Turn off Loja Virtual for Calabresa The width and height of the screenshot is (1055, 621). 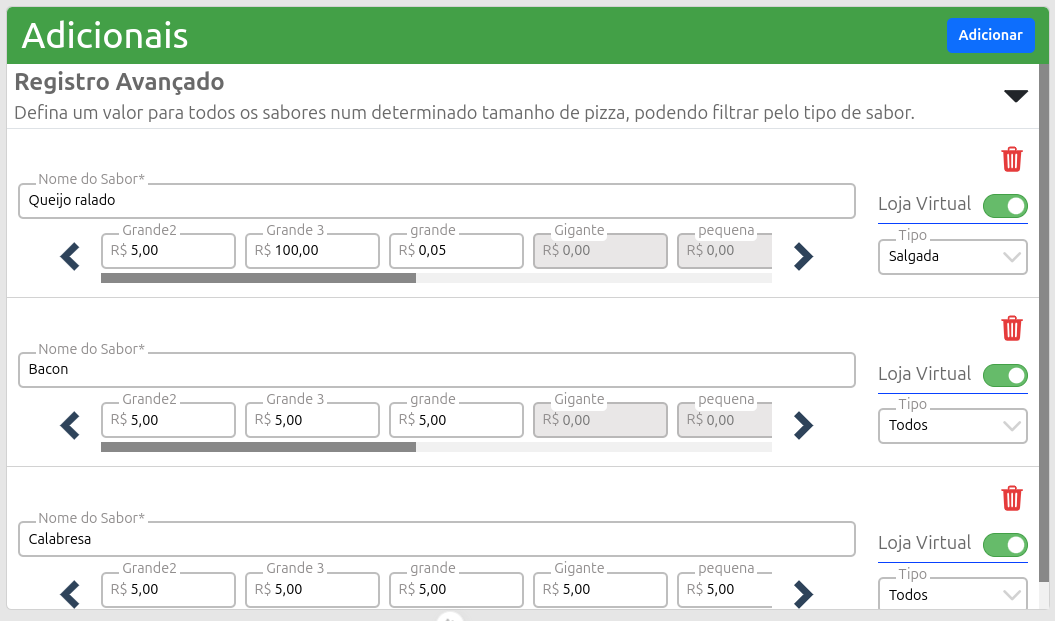[x=1005, y=545]
